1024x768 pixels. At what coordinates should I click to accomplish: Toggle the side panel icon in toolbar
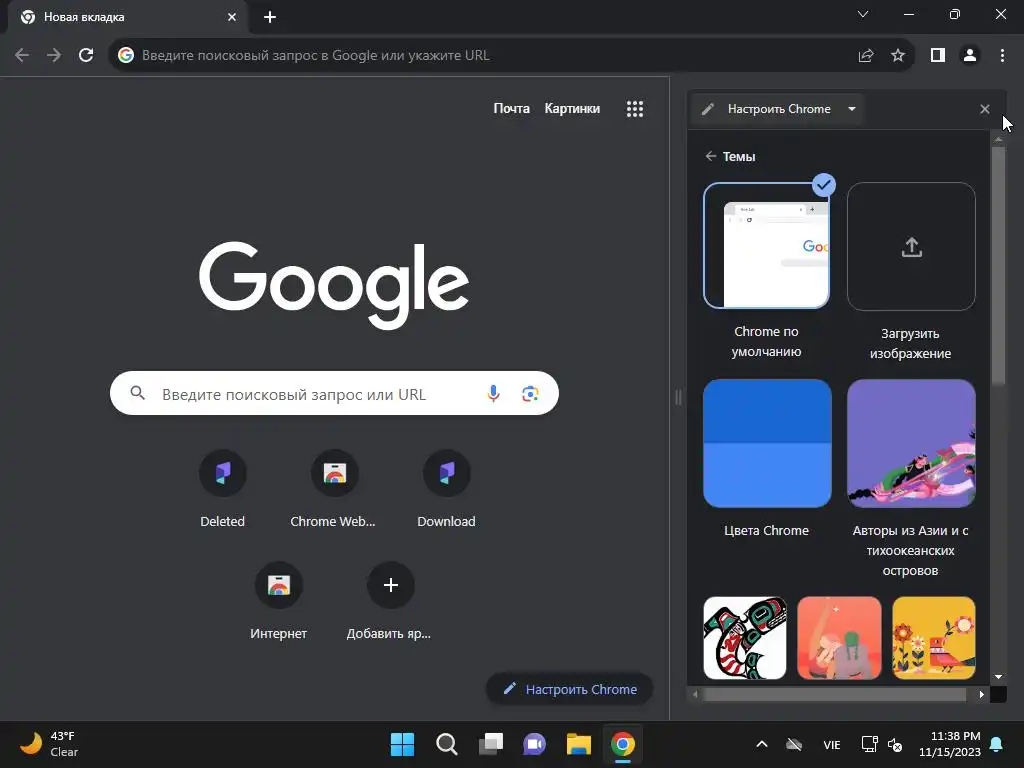[x=938, y=56]
